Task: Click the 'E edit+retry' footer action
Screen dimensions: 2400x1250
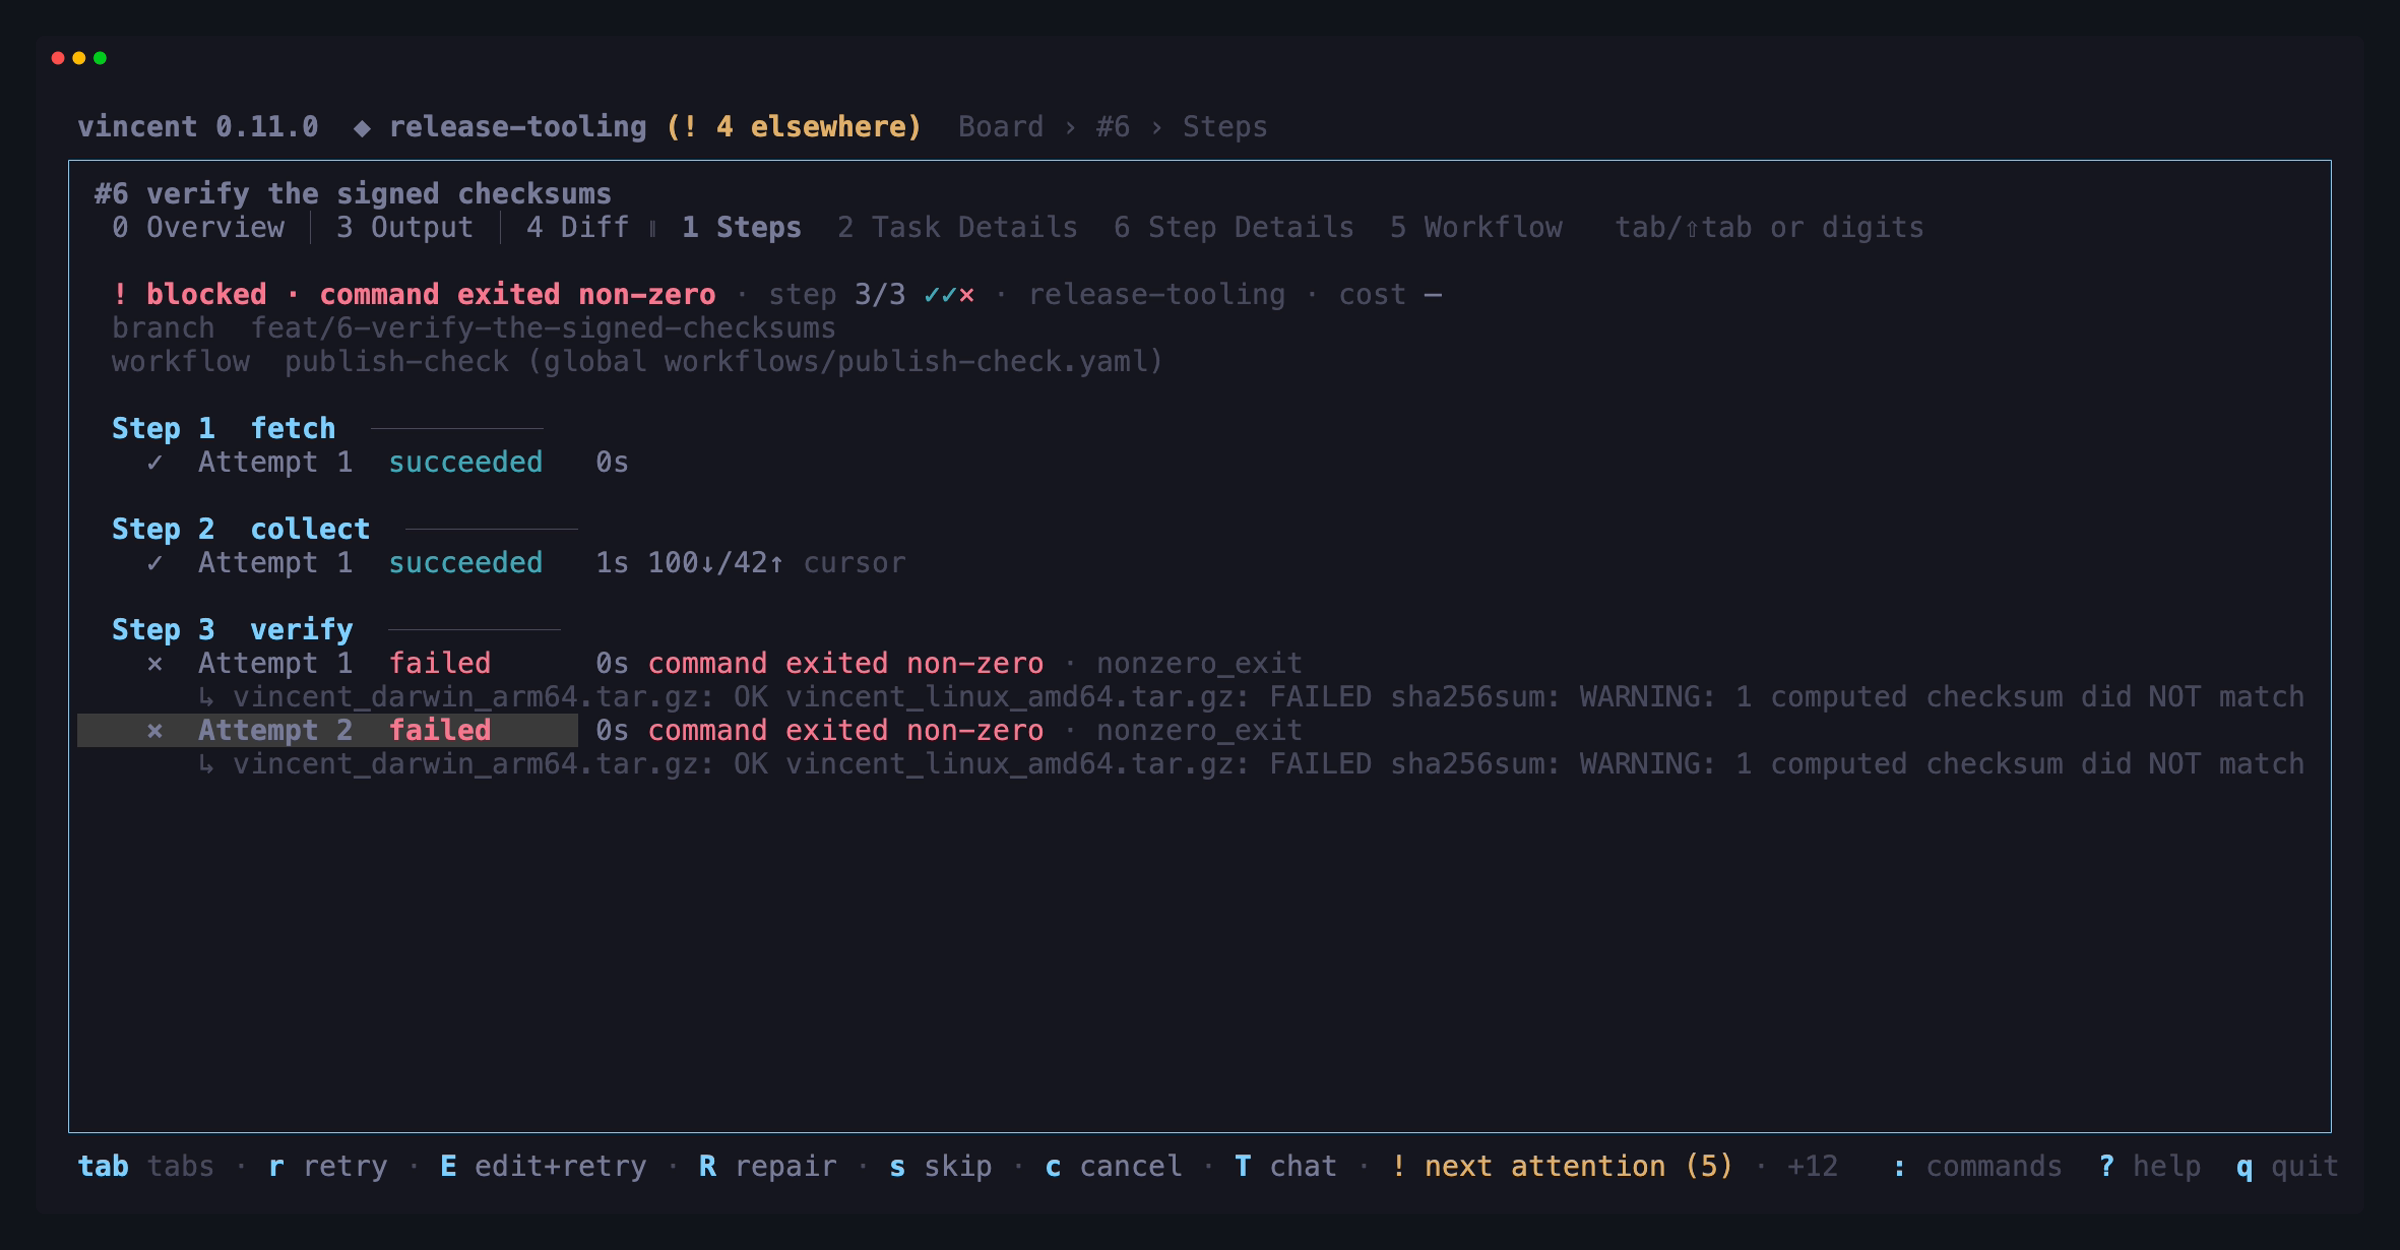Action: coord(543,1167)
